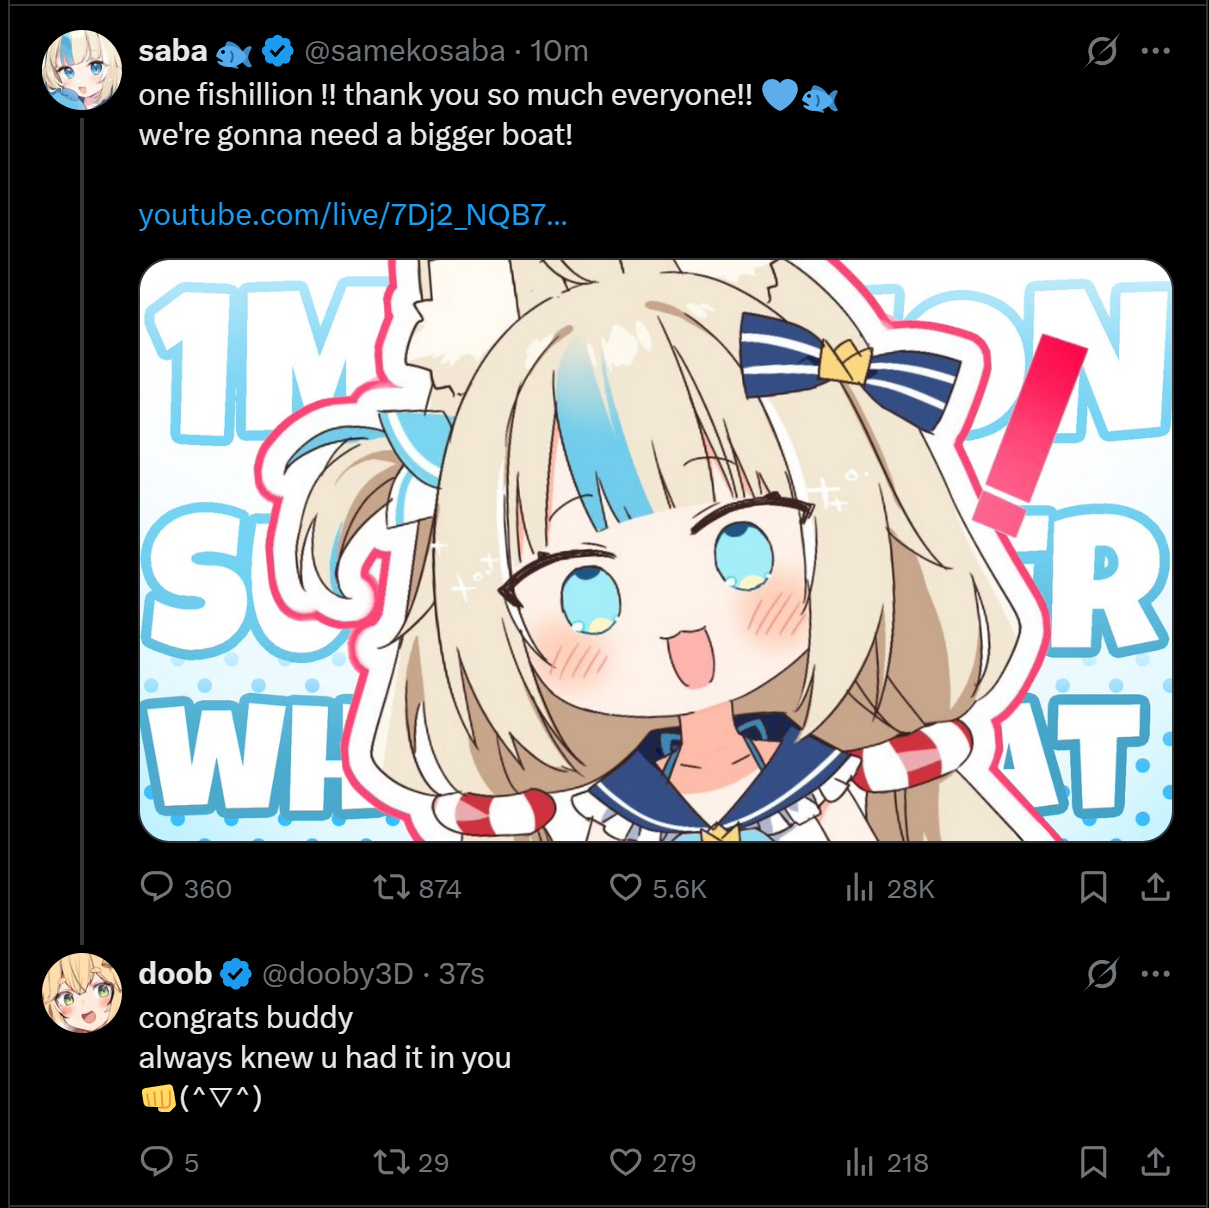Viewport: 1209px width, 1208px height.
Task: Visit saba's profile via avatar picture
Action: 82,69
